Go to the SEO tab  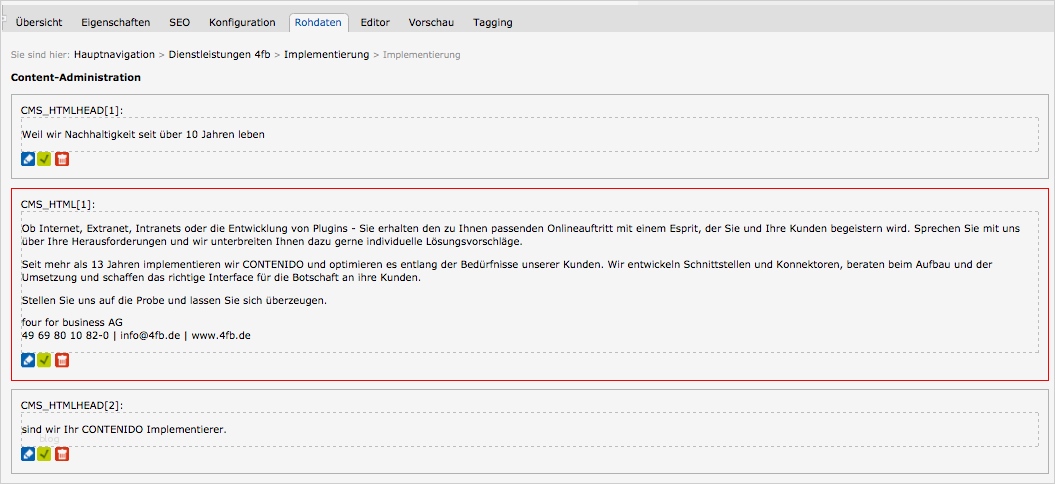179,22
